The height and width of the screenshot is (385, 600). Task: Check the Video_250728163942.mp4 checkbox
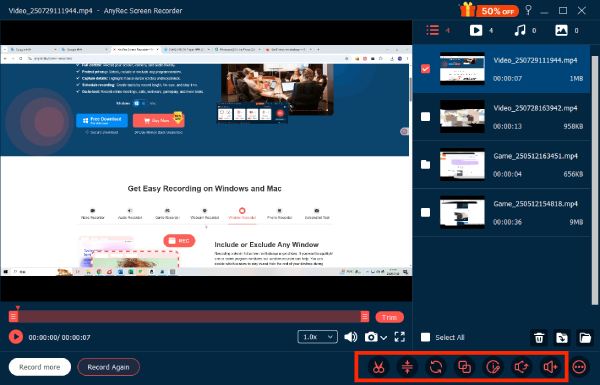click(x=425, y=116)
